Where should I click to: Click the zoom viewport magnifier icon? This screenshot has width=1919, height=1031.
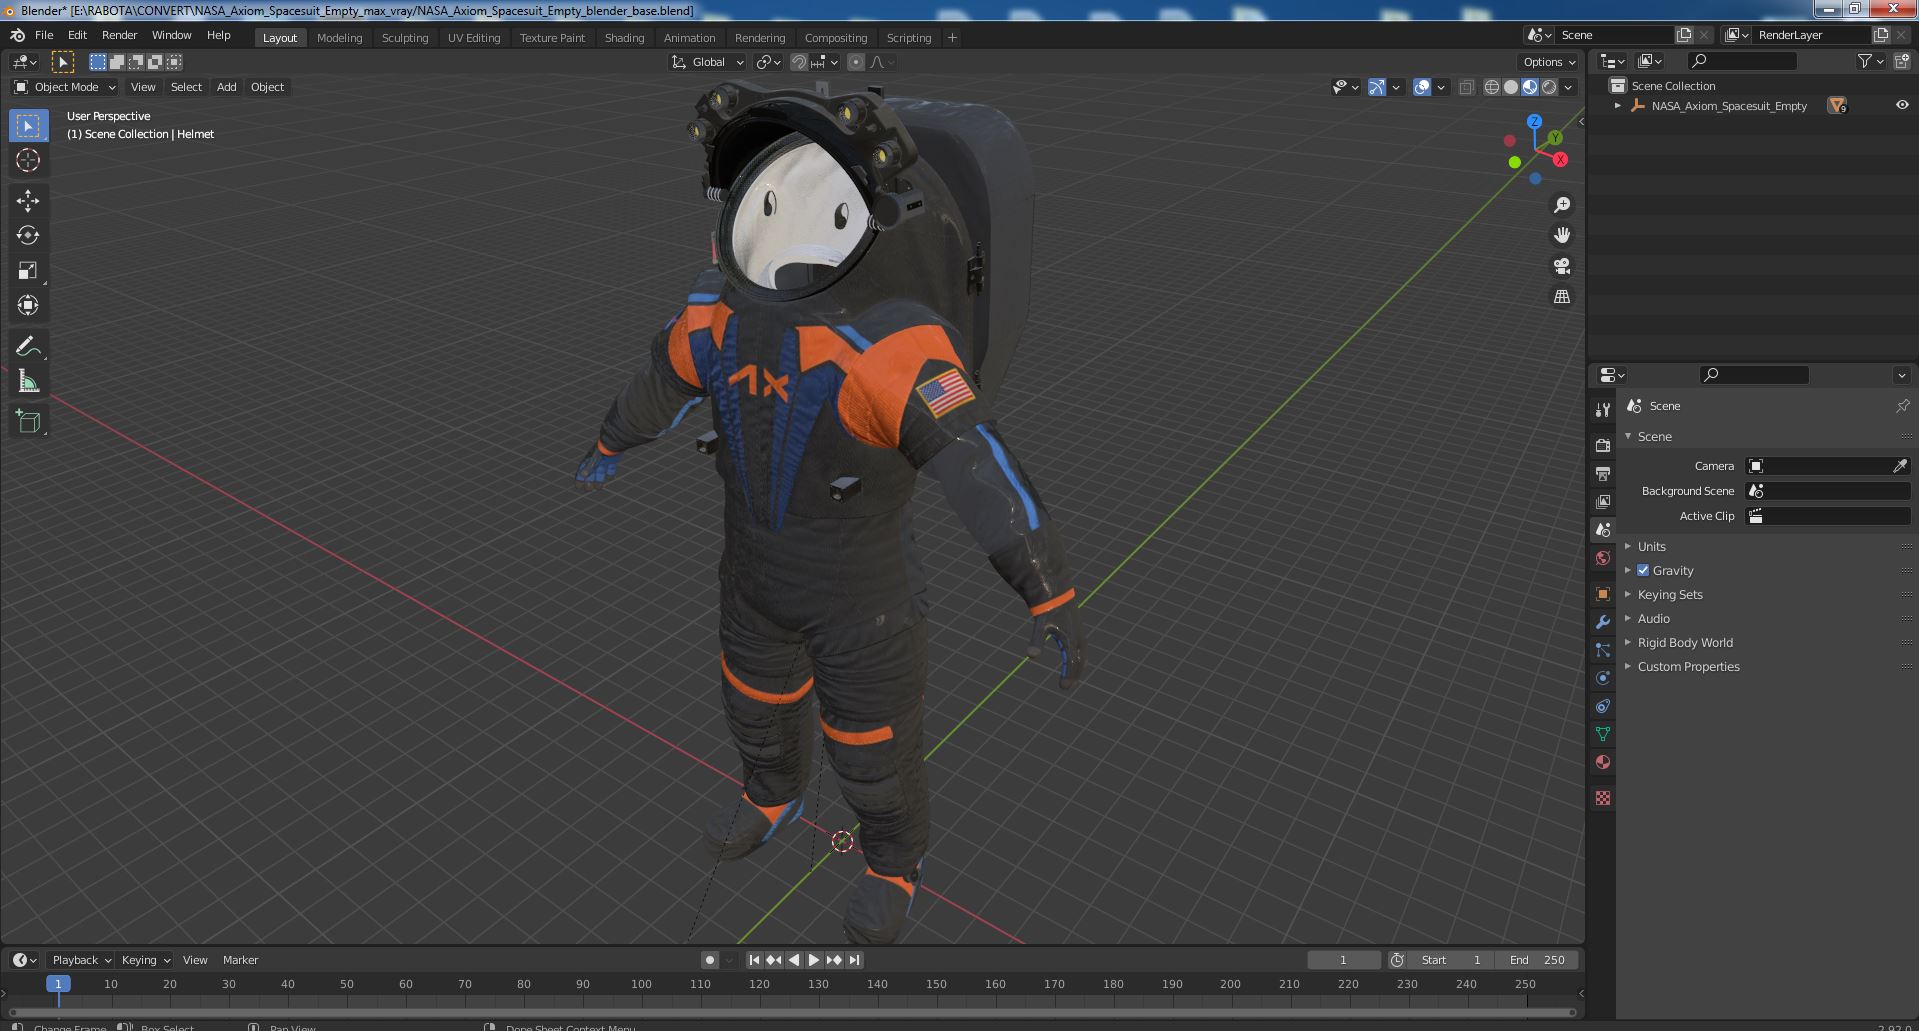pos(1562,205)
